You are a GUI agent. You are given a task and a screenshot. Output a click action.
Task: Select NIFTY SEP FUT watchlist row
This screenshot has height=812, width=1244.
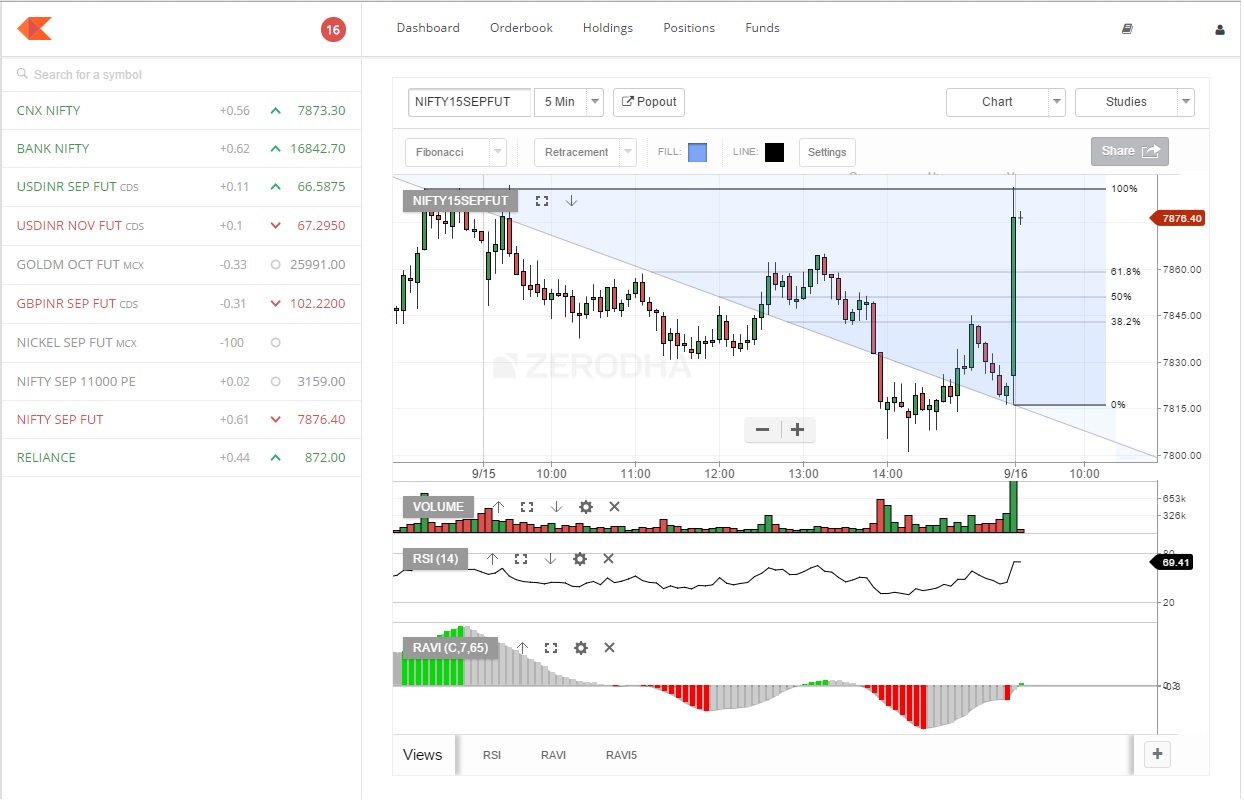(x=181, y=419)
